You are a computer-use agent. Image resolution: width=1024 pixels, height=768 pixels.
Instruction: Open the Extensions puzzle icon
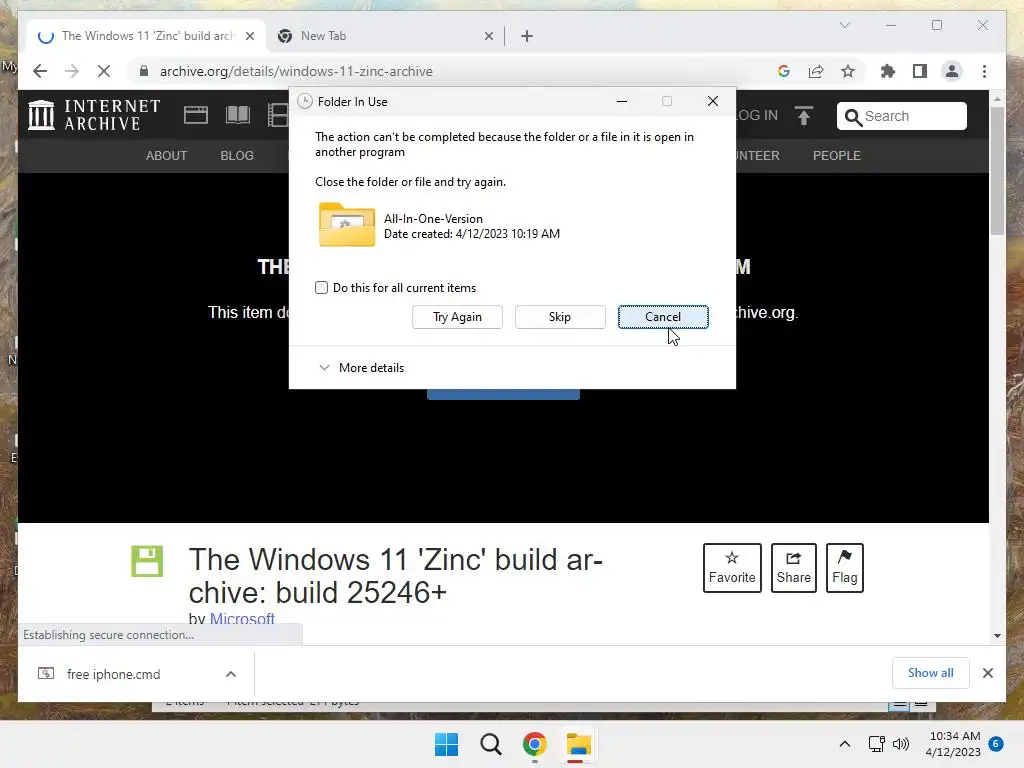(x=888, y=71)
